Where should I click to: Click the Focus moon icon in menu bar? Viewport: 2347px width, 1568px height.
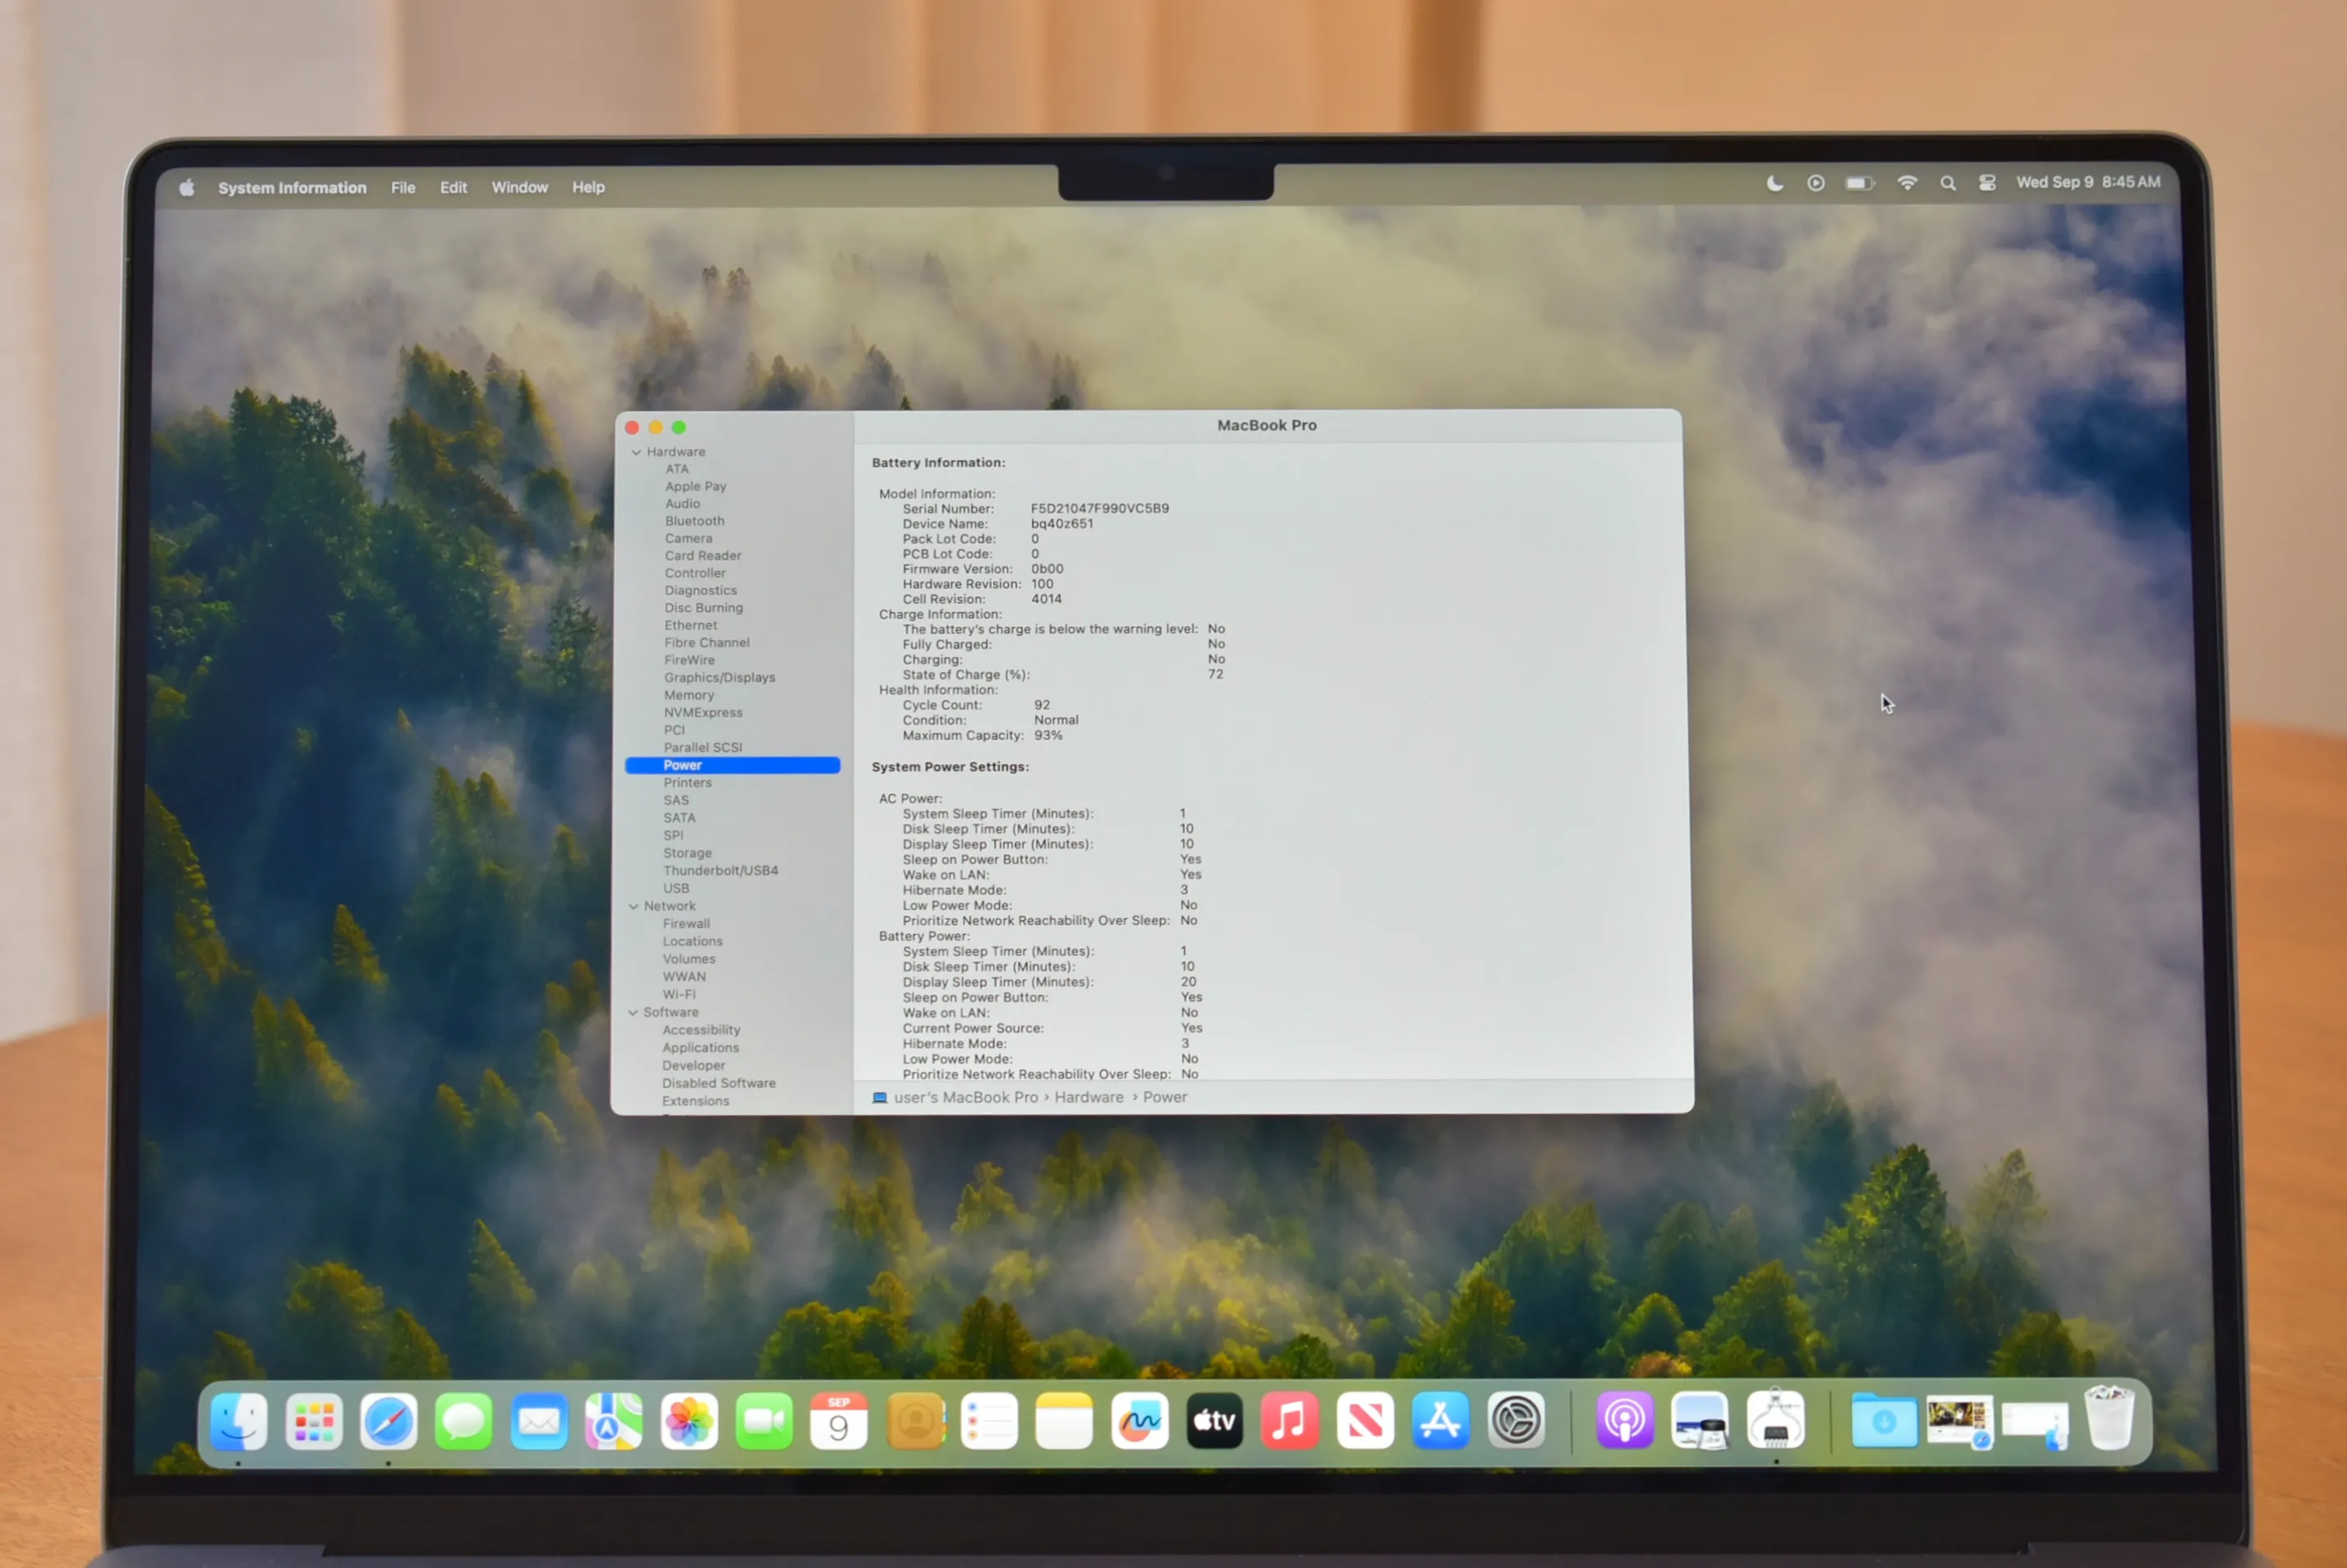(1775, 183)
